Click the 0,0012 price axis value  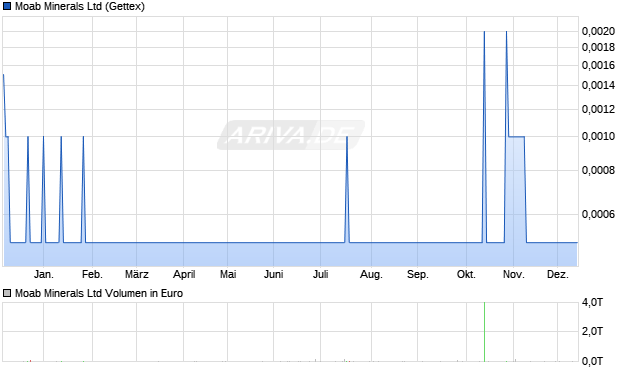tap(598, 109)
